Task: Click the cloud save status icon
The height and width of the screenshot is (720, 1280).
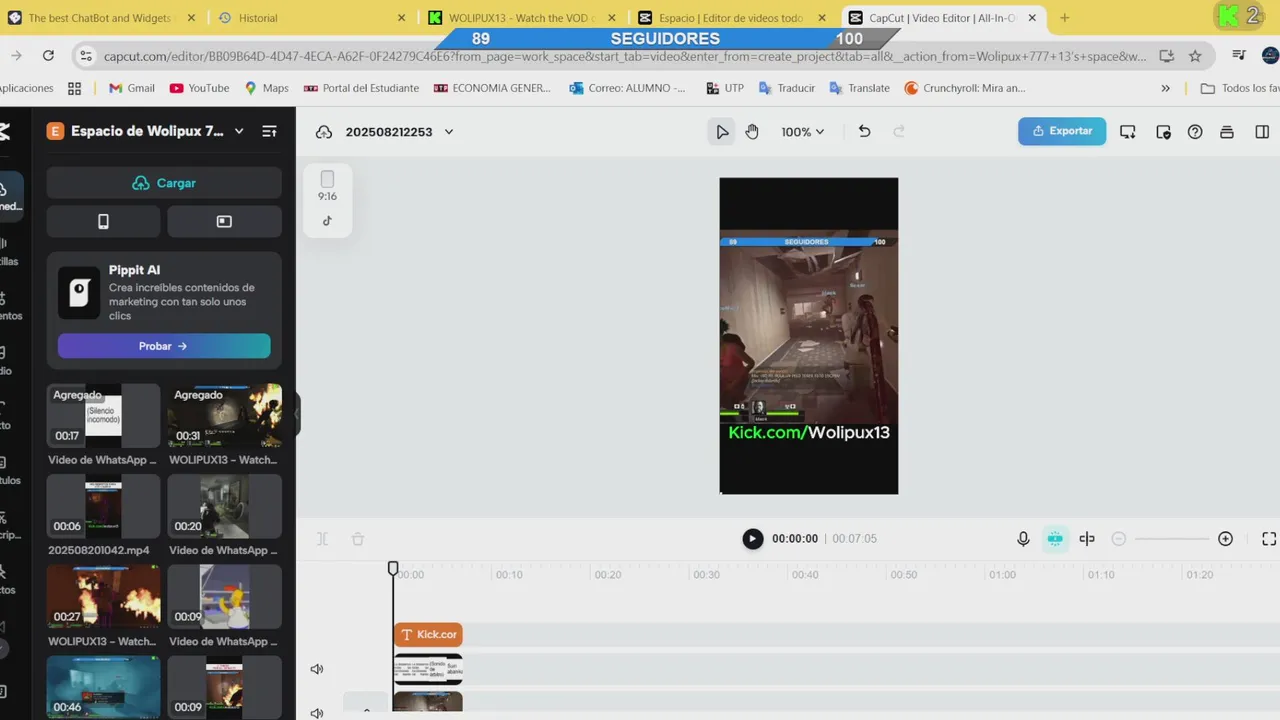Action: pos(324,132)
